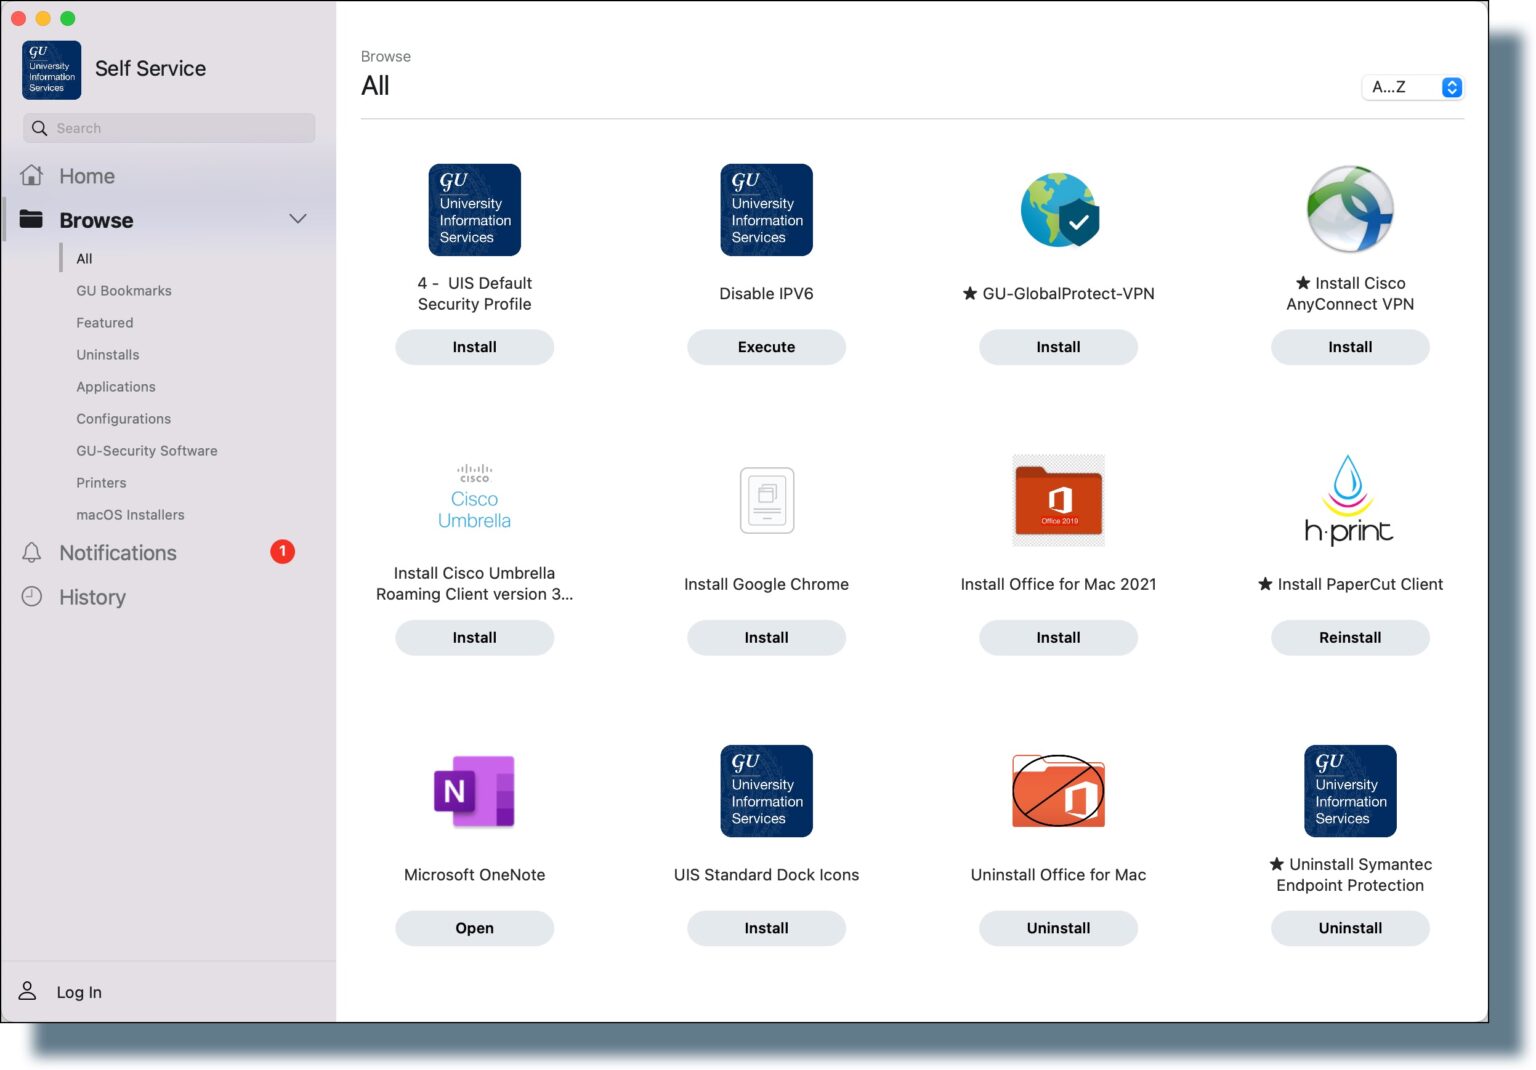The height and width of the screenshot is (1070, 1536).
Task: Click Execute under Disable IPV6
Action: click(x=766, y=347)
